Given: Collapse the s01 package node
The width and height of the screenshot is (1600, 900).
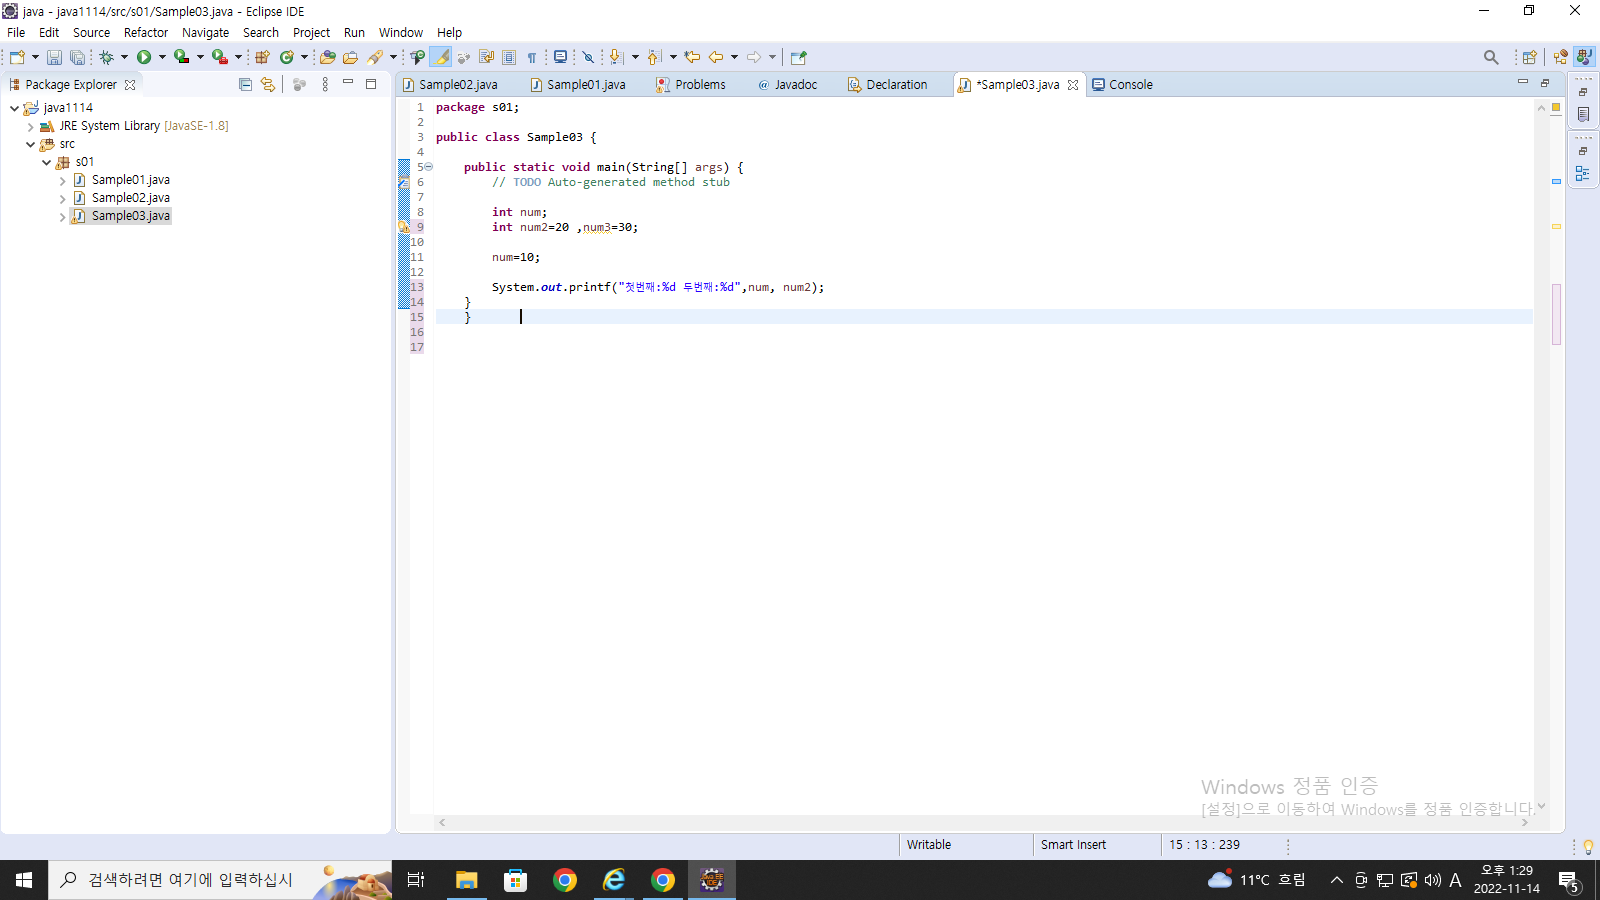Looking at the screenshot, I should click(46, 162).
